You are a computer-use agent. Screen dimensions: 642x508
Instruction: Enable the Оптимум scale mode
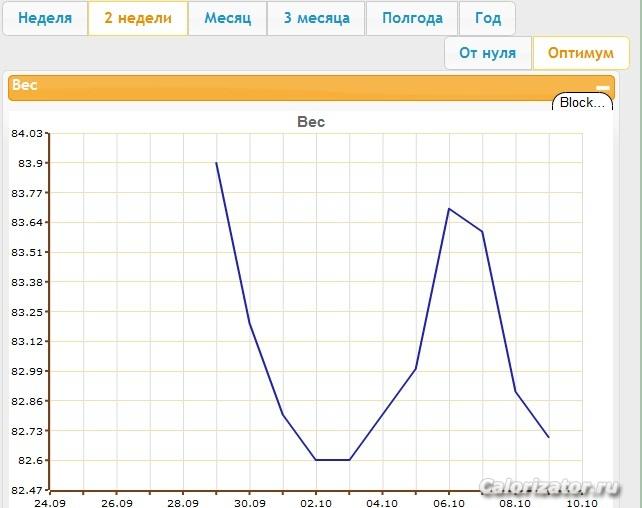pyautogui.click(x=580, y=53)
